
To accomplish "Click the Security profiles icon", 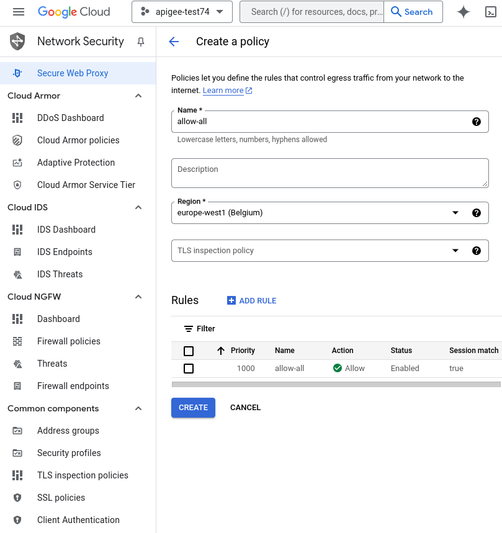I will (x=17, y=453).
